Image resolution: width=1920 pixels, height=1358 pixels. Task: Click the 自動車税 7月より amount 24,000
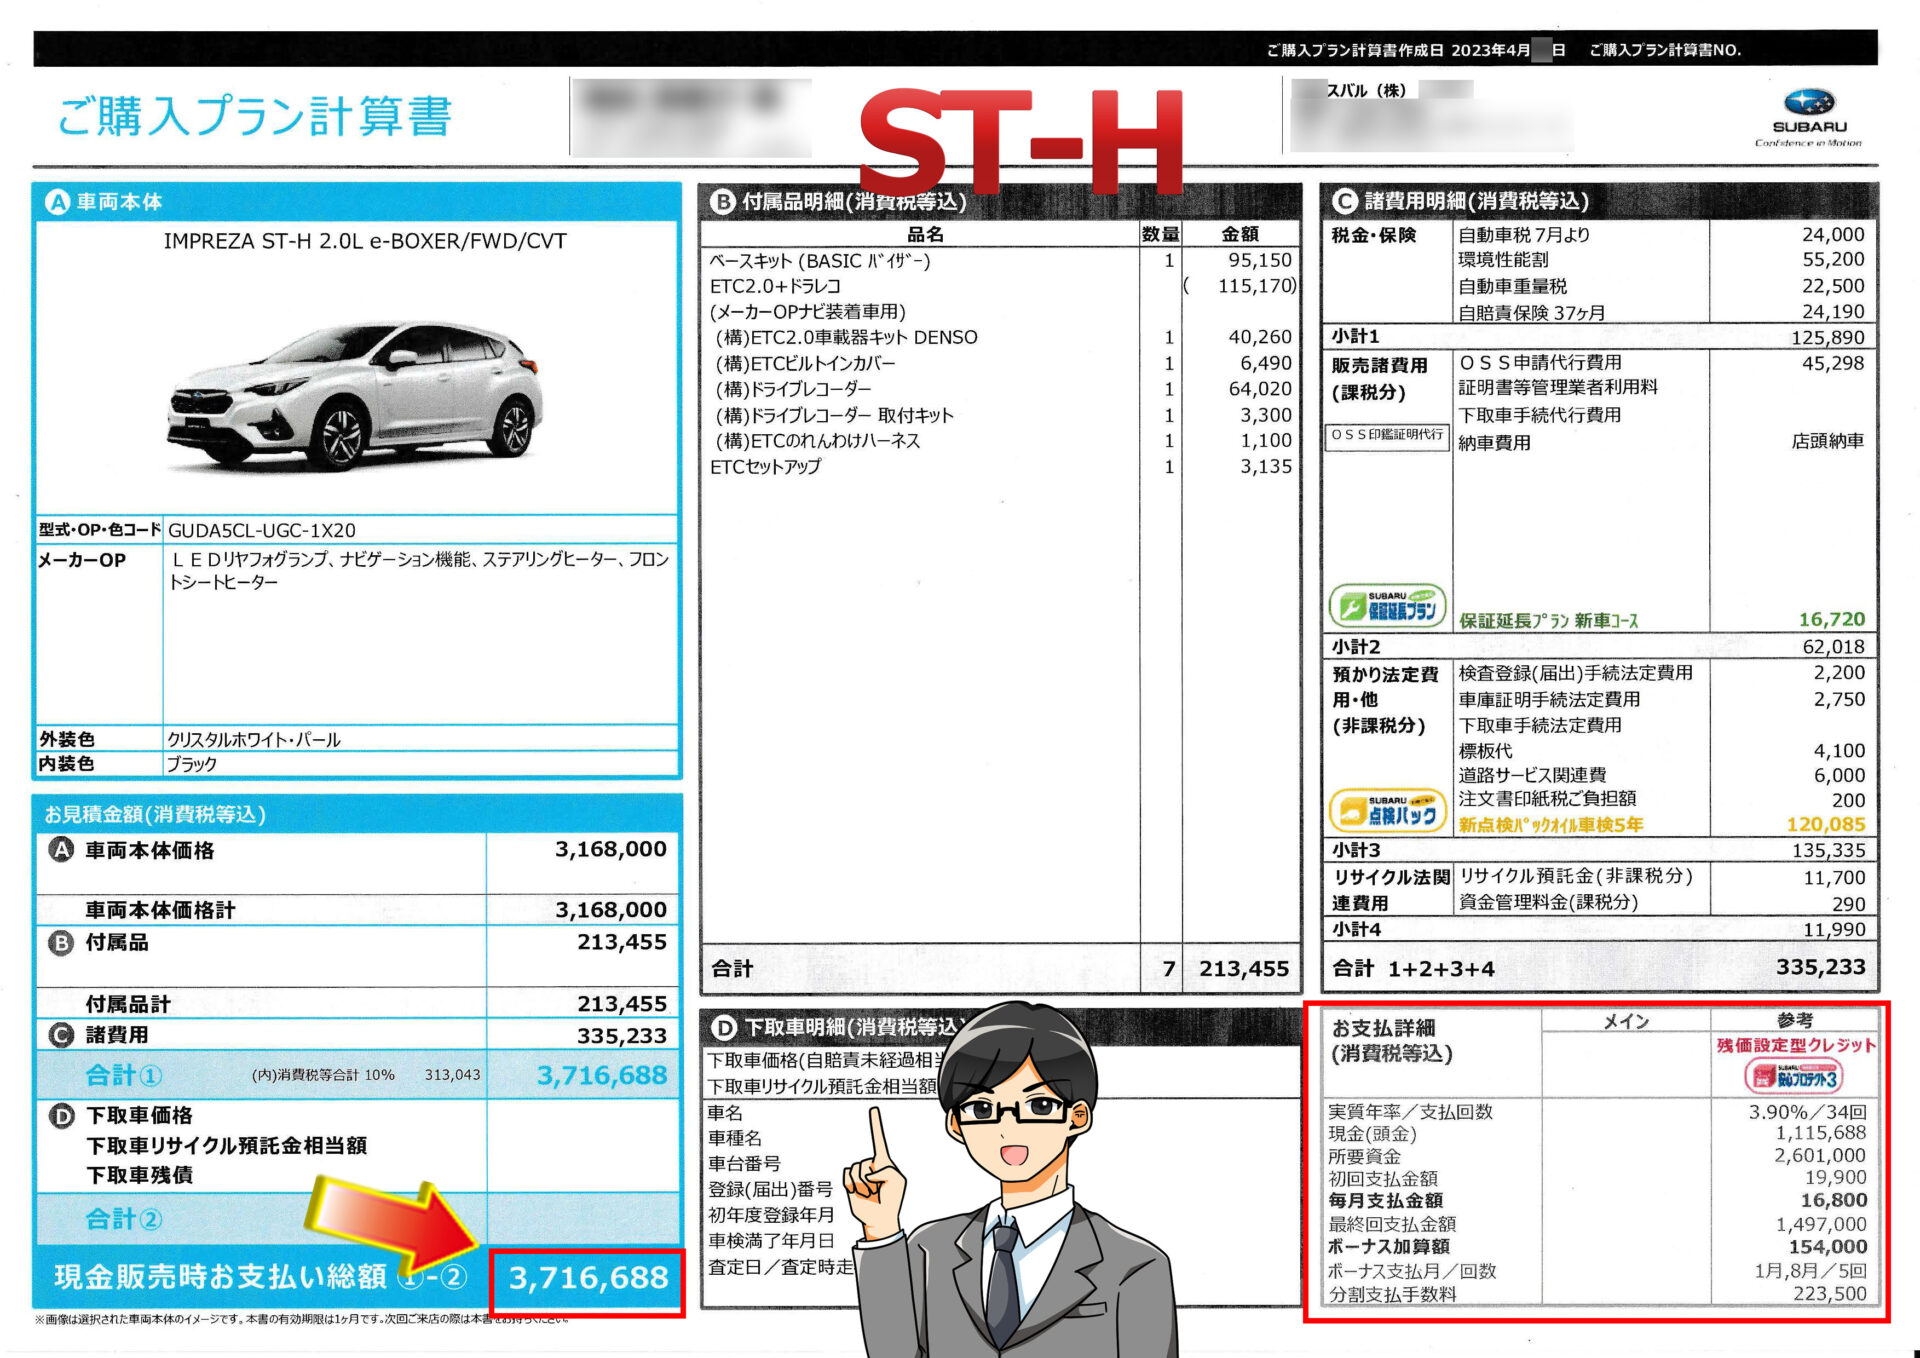(x=1833, y=234)
